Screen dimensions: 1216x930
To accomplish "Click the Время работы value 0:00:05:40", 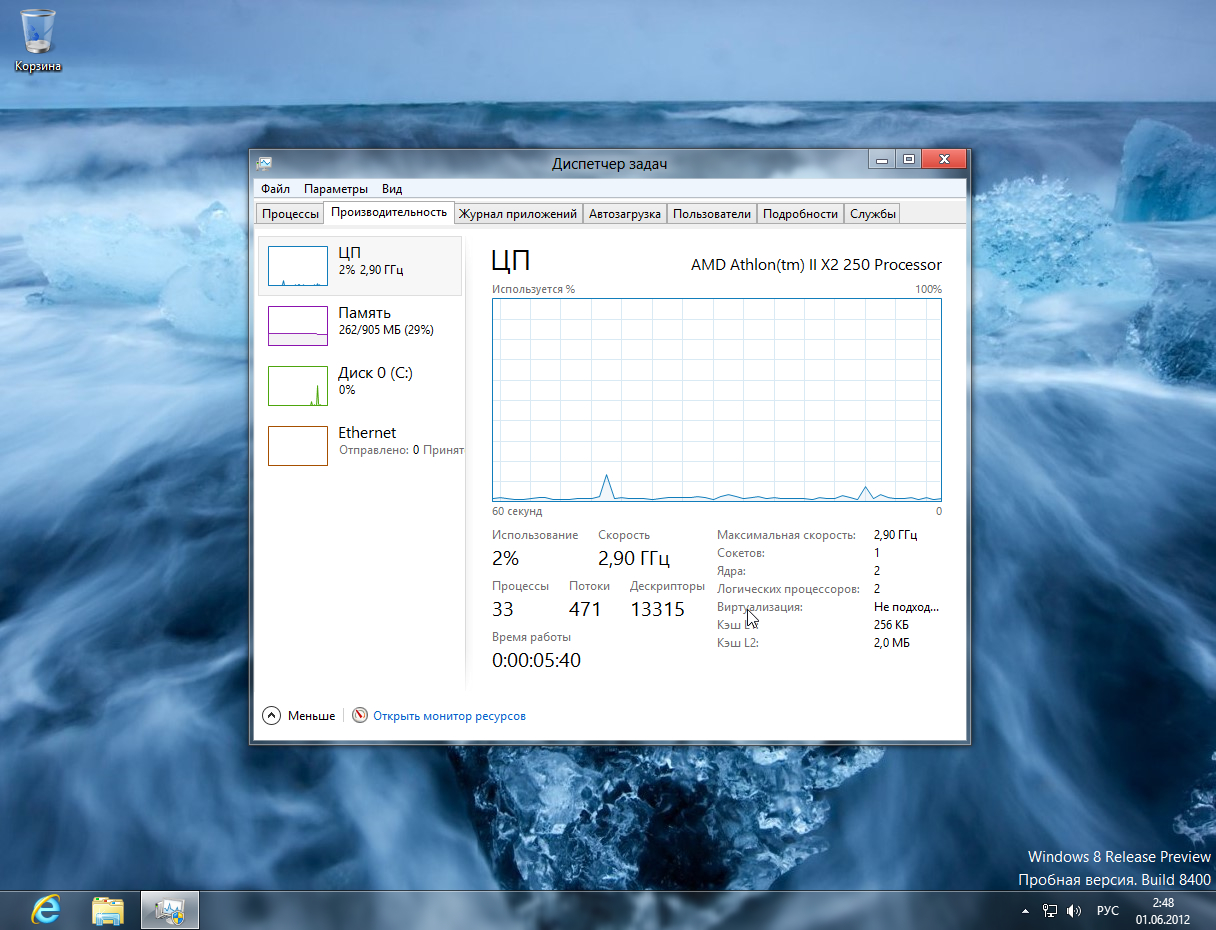I will 536,660.
